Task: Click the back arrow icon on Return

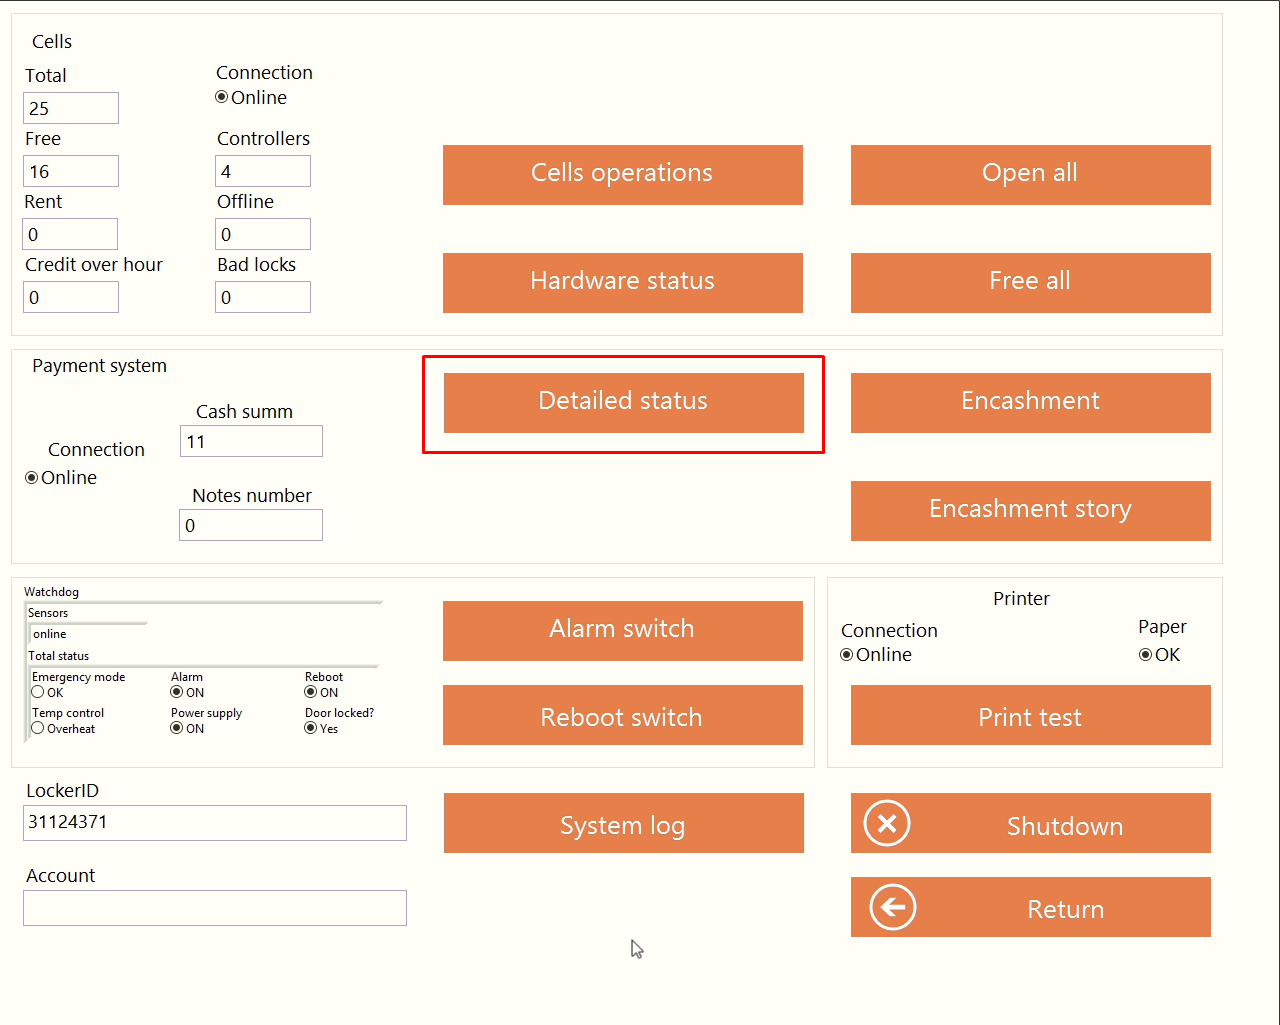Action: (x=893, y=908)
